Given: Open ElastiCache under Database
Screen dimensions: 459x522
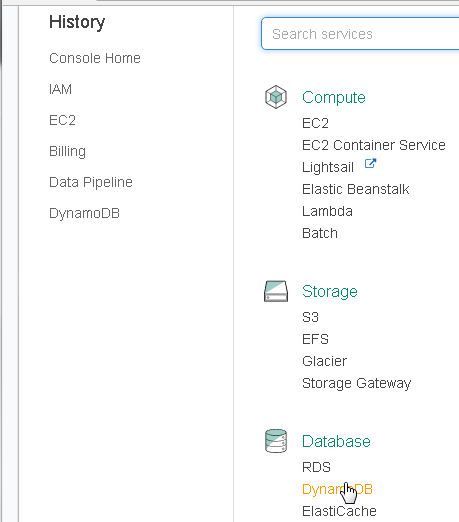Looking at the screenshot, I should click(339, 511).
